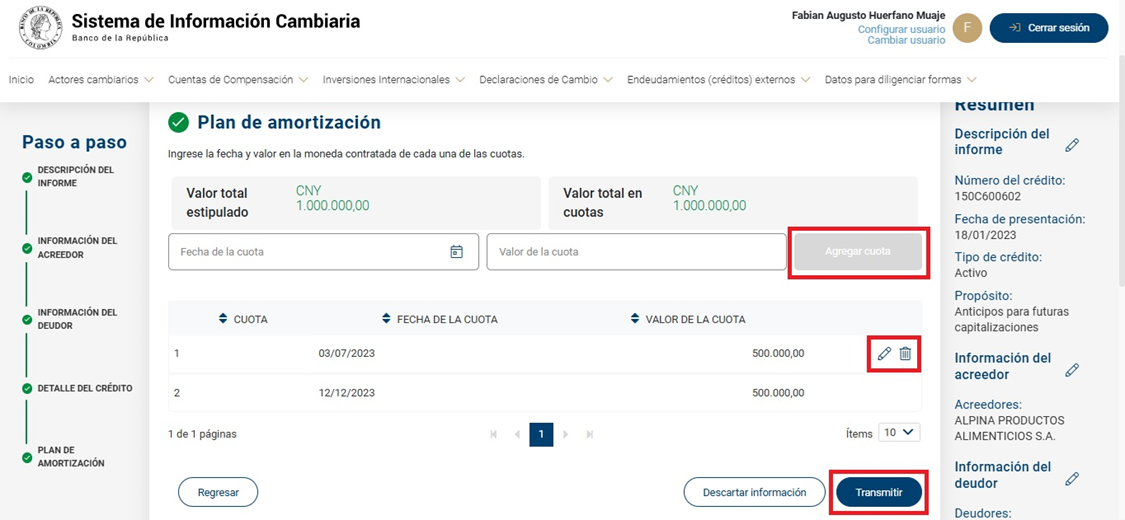1125x520 pixels.
Task: Click the calendar icon in date field
Action: click(x=456, y=252)
